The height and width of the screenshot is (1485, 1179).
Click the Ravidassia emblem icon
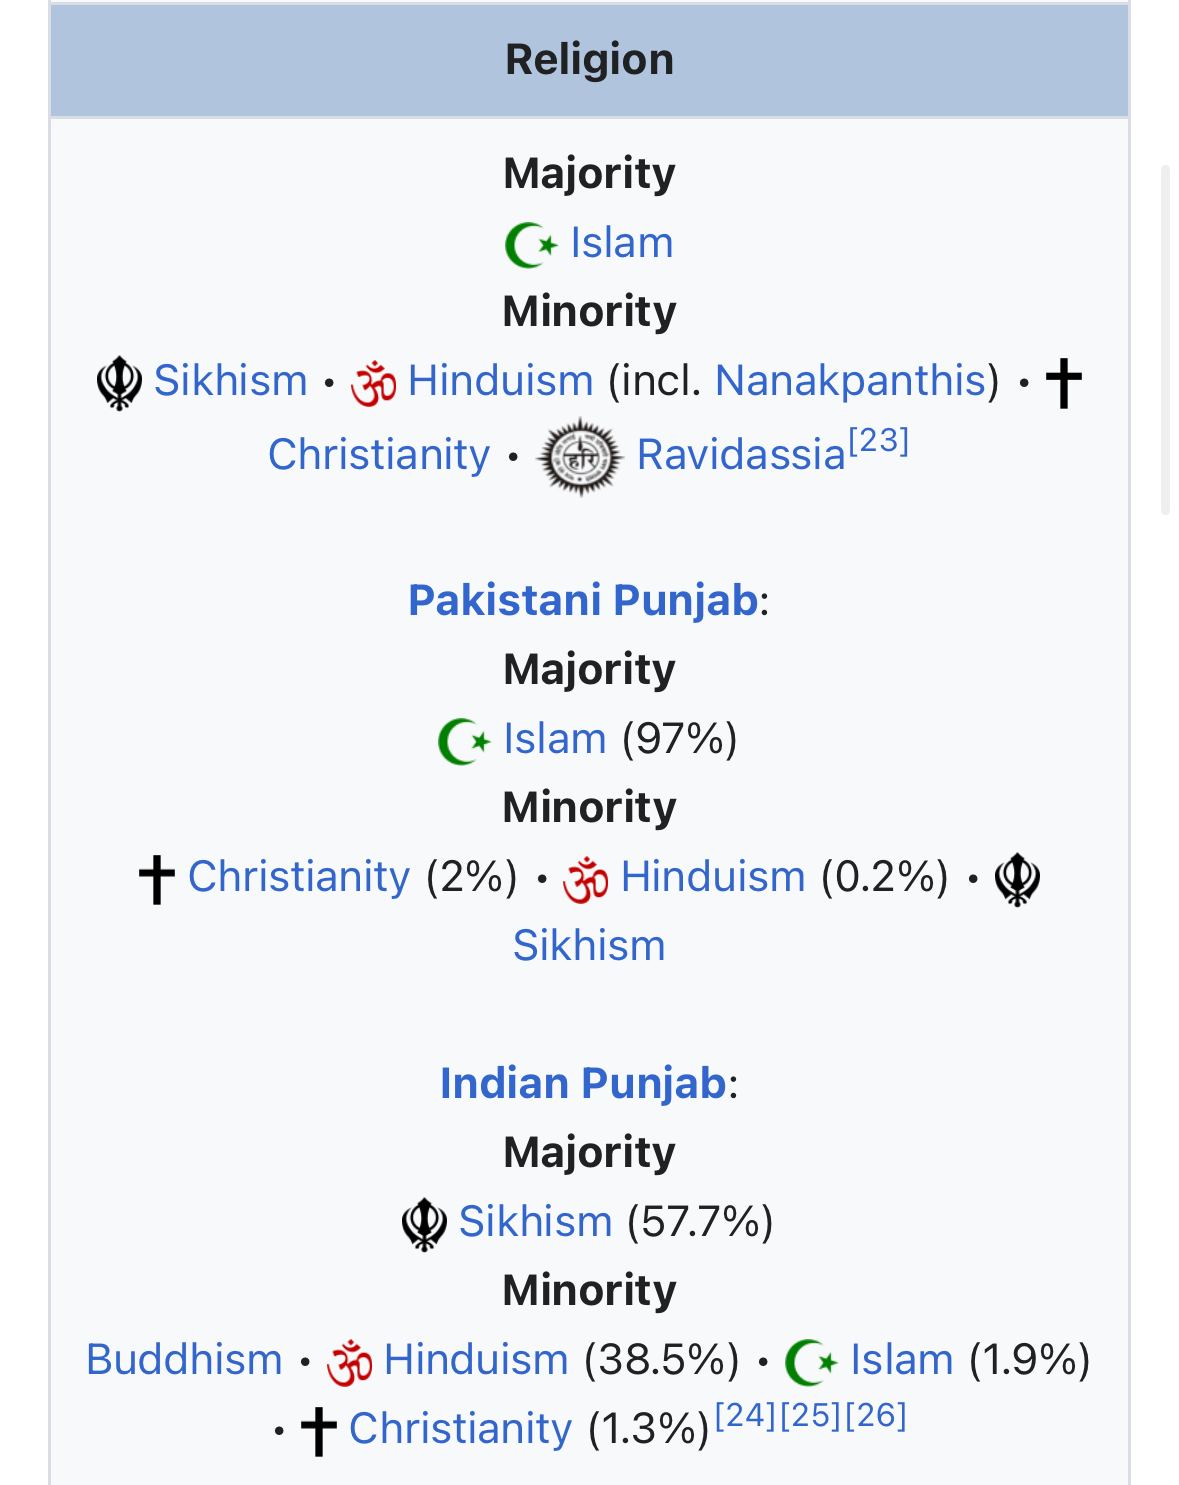pos(579,457)
